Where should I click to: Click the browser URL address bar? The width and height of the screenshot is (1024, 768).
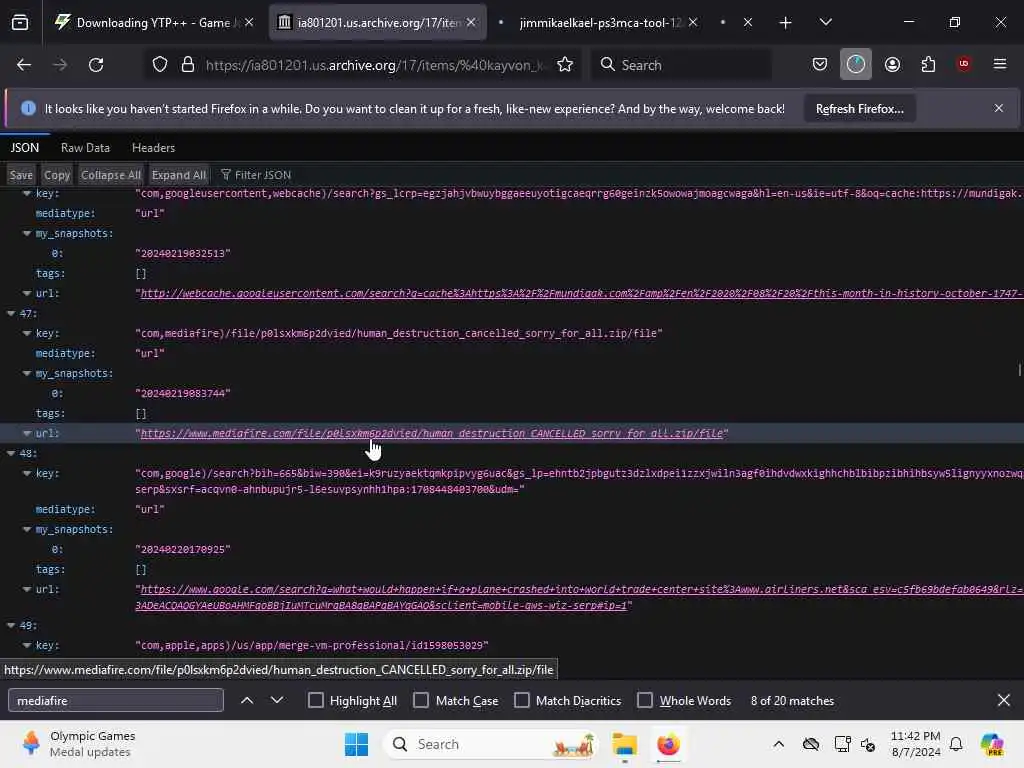click(x=375, y=65)
